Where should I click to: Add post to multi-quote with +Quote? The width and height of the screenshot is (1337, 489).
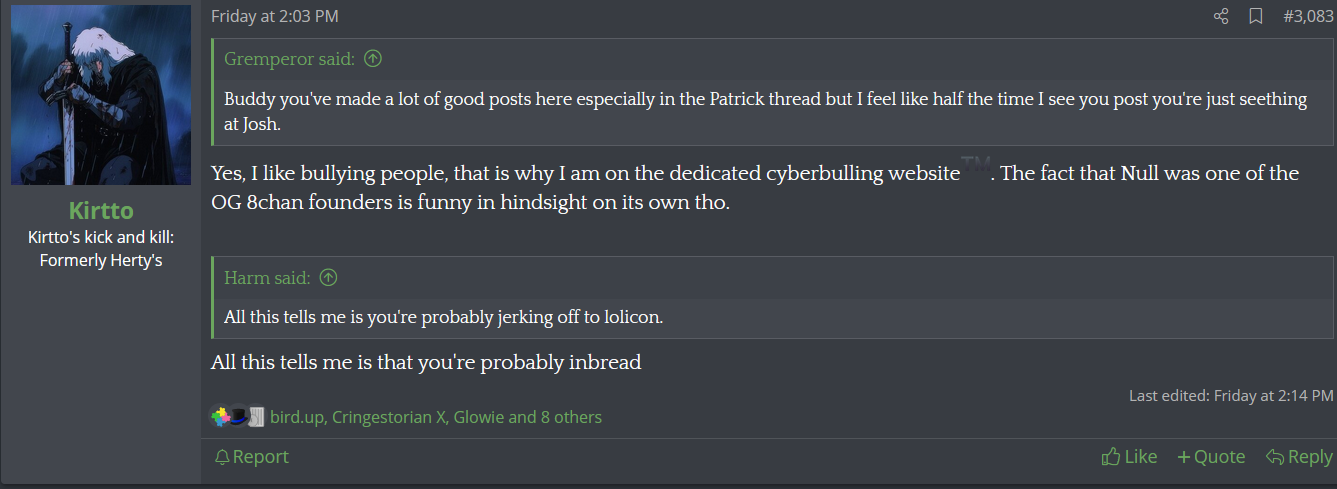[1211, 457]
